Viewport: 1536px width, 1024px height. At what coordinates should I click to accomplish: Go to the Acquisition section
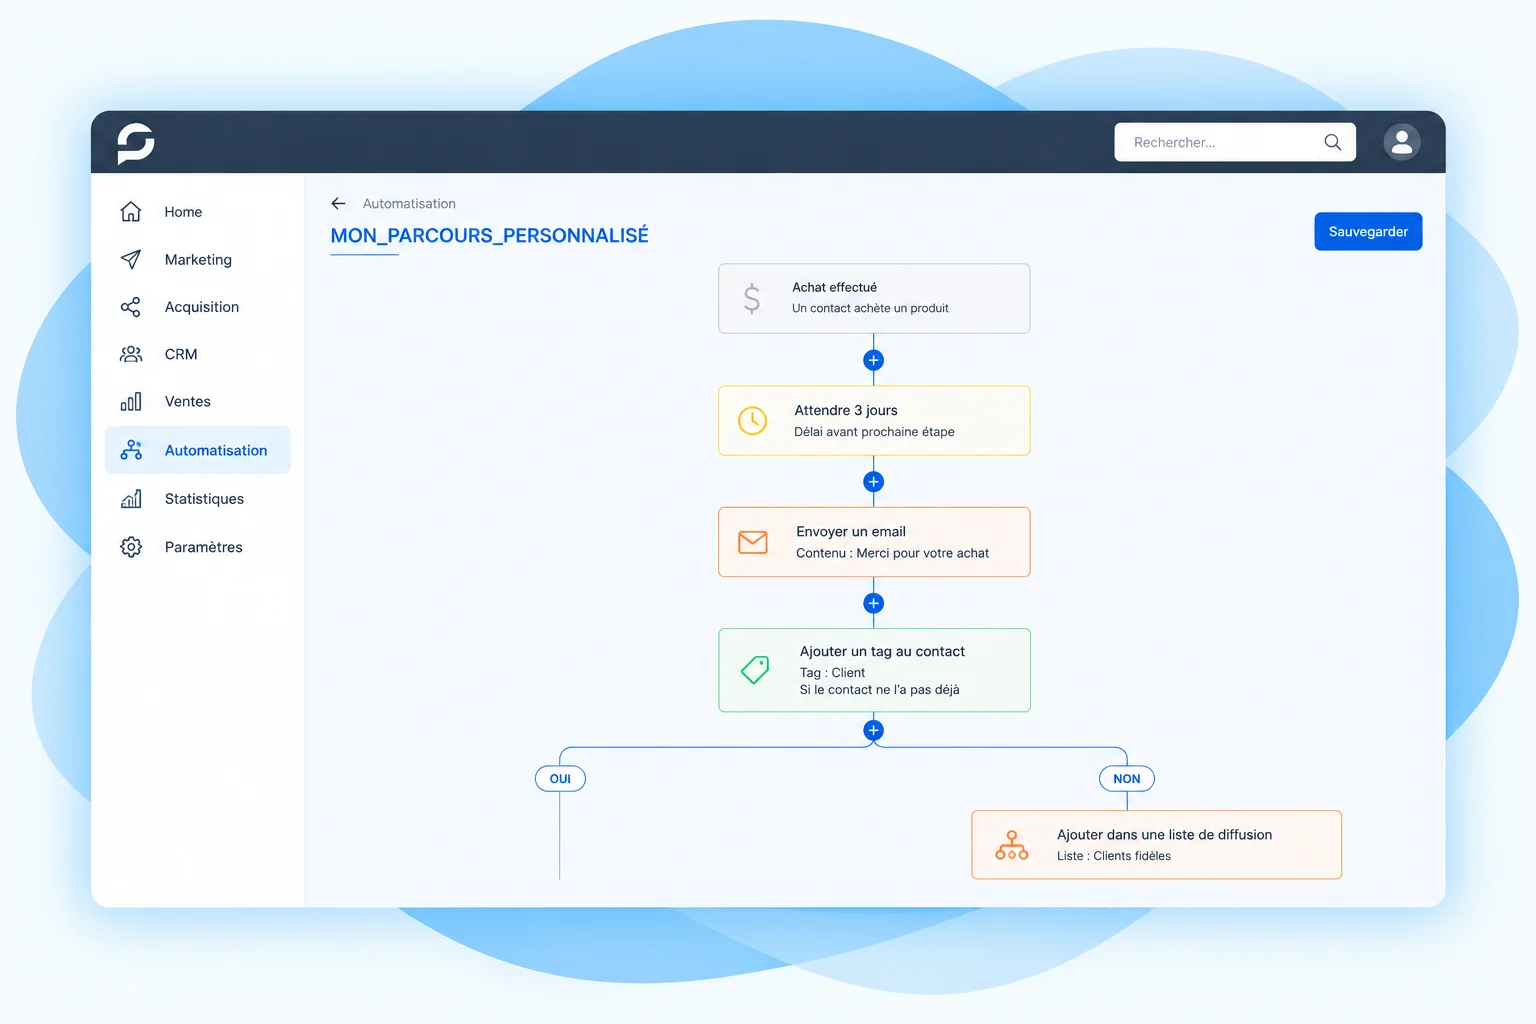tap(198, 307)
